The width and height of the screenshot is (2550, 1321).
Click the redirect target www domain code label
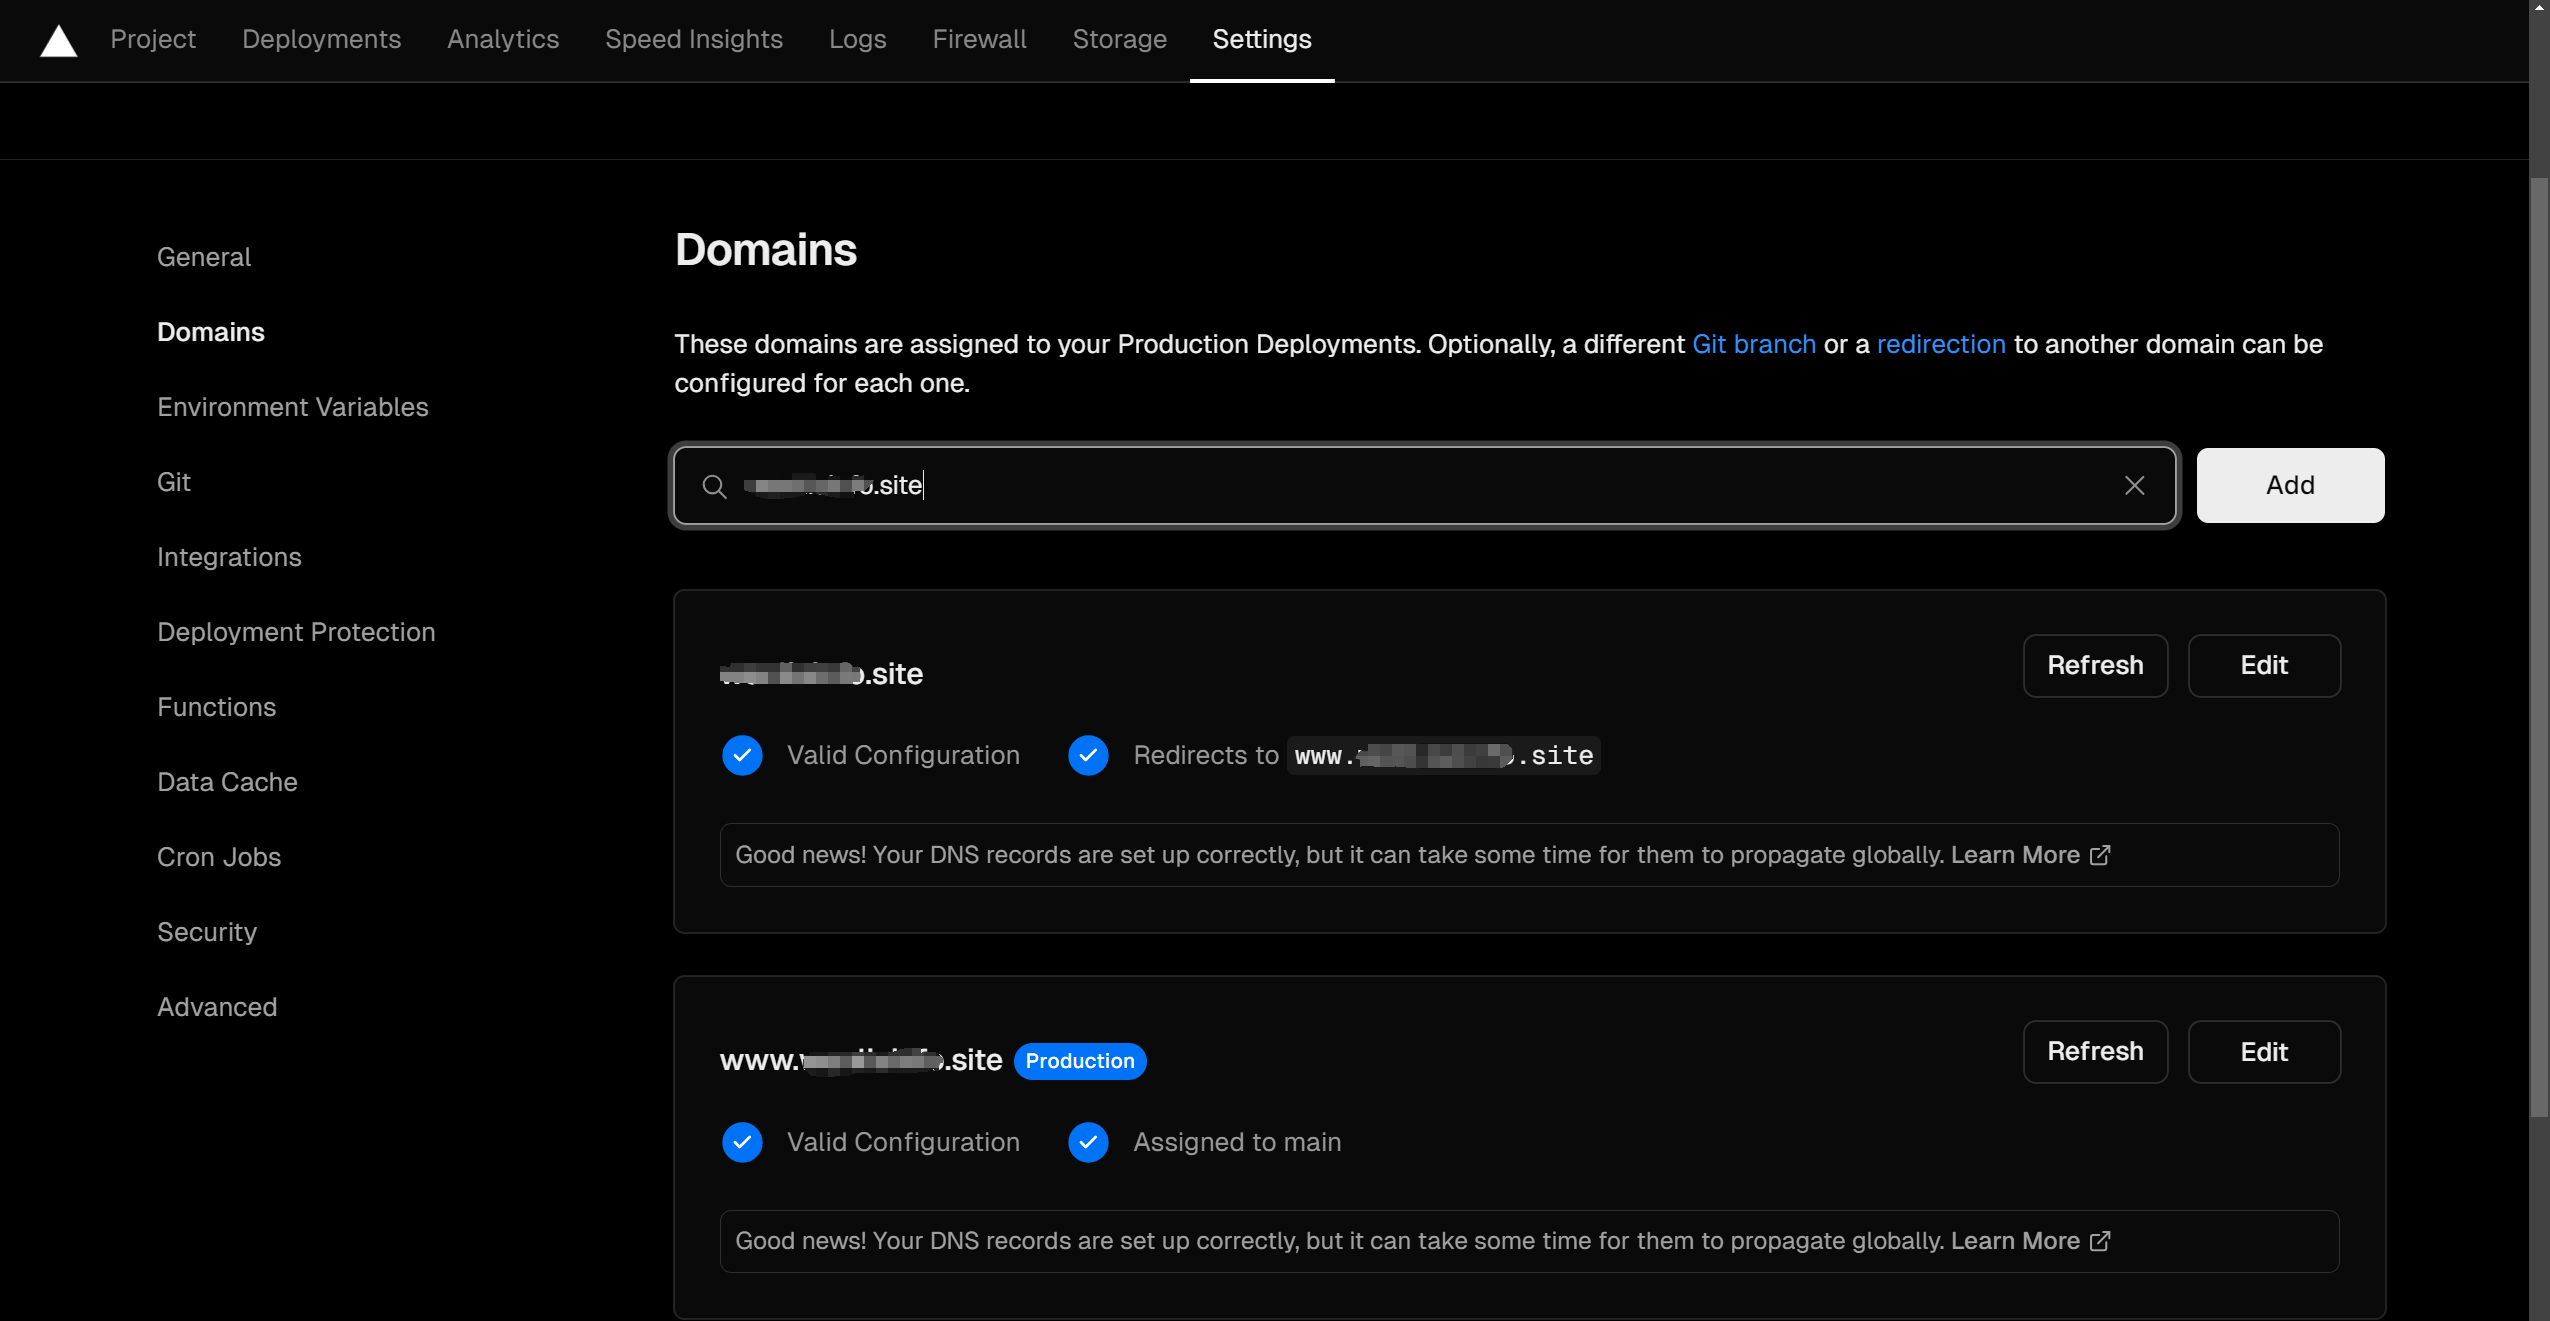1443,756
